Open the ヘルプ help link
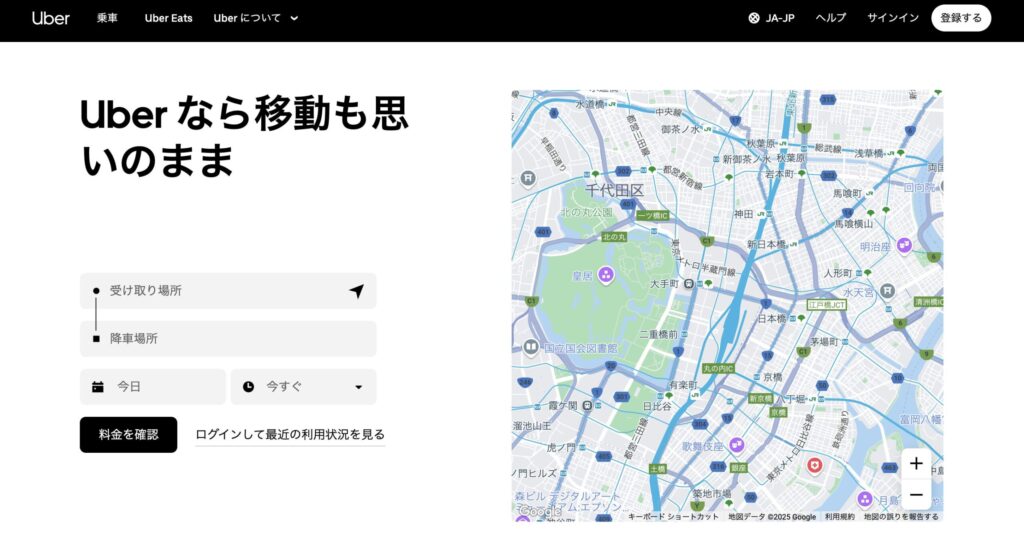Viewport: 1024px width, 548px height. coord(831,18)
